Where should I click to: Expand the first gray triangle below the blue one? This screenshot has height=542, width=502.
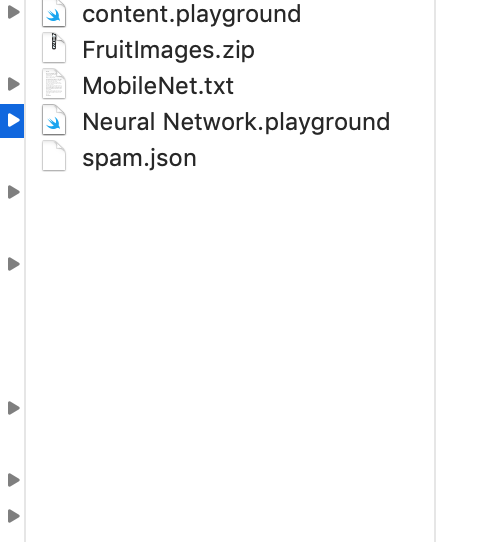(13, 192)
